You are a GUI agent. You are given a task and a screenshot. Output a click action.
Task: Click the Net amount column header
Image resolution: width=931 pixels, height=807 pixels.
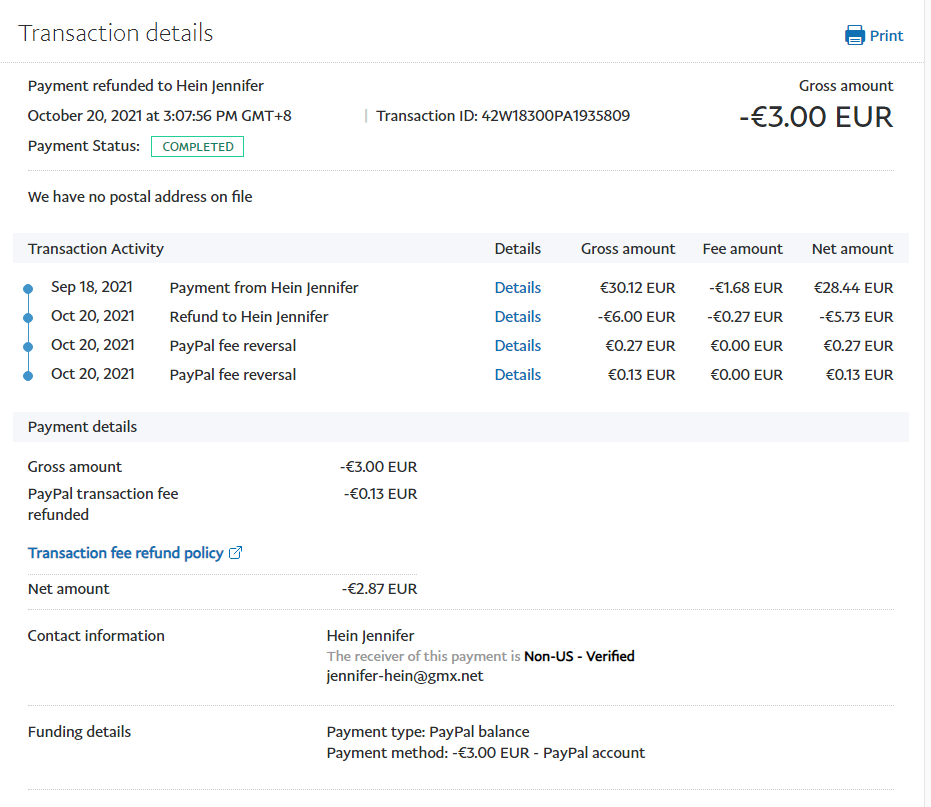(x=852, y=249)
